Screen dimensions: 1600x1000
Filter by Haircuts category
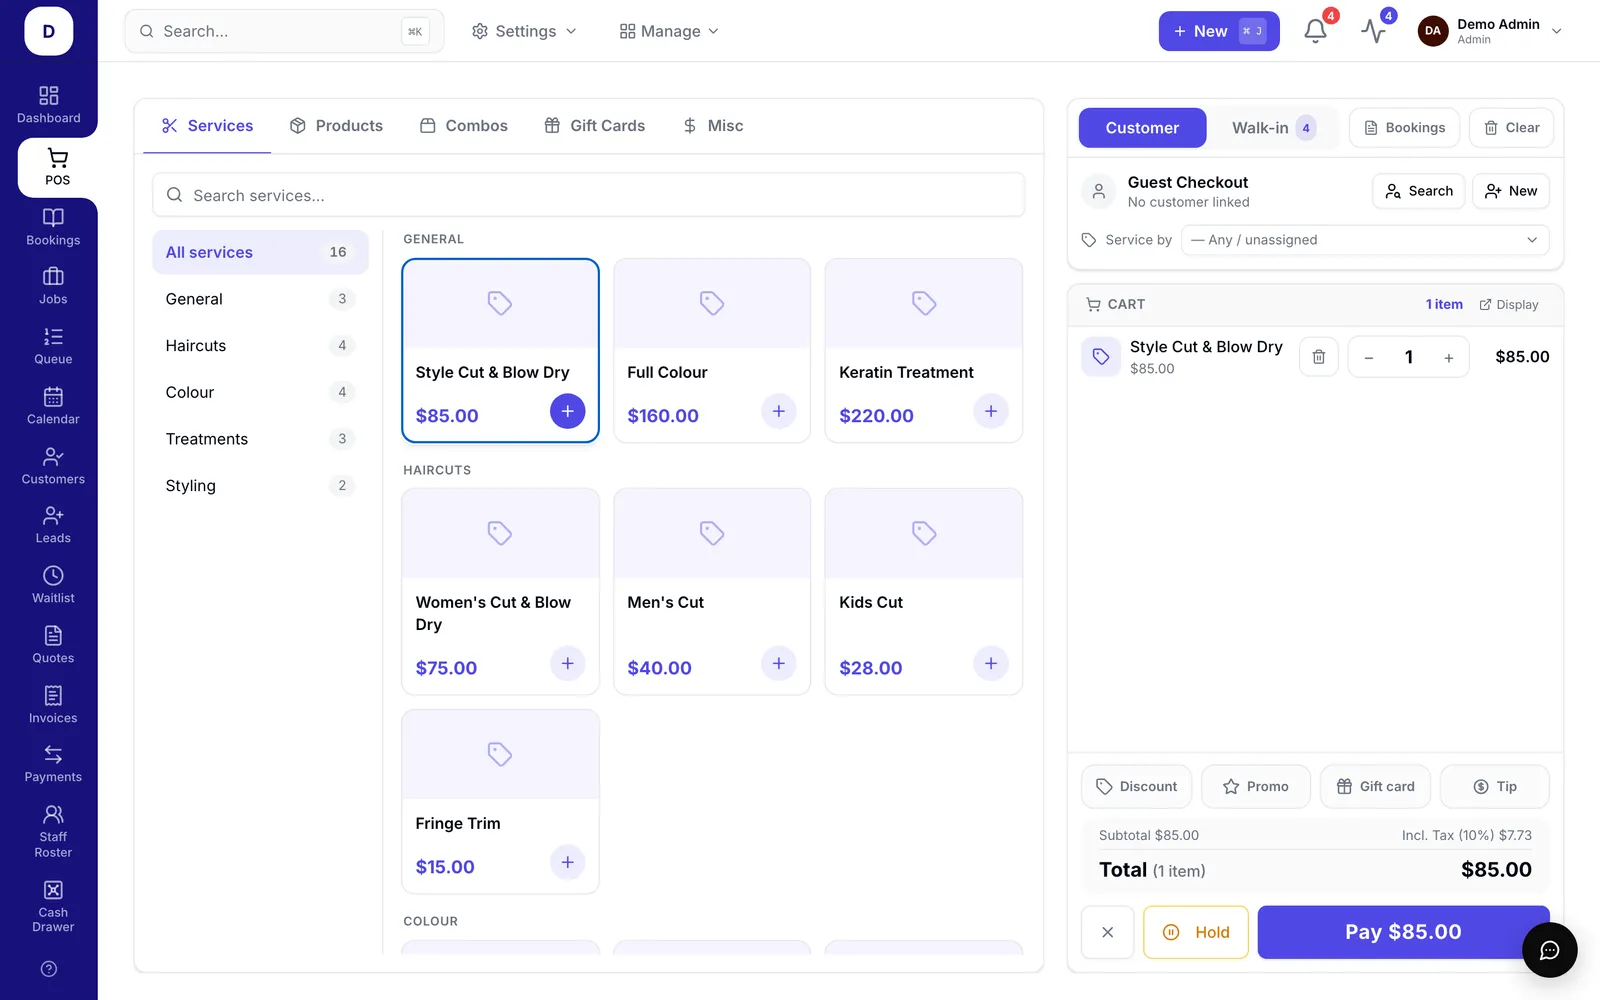click(x=260, y=346)
